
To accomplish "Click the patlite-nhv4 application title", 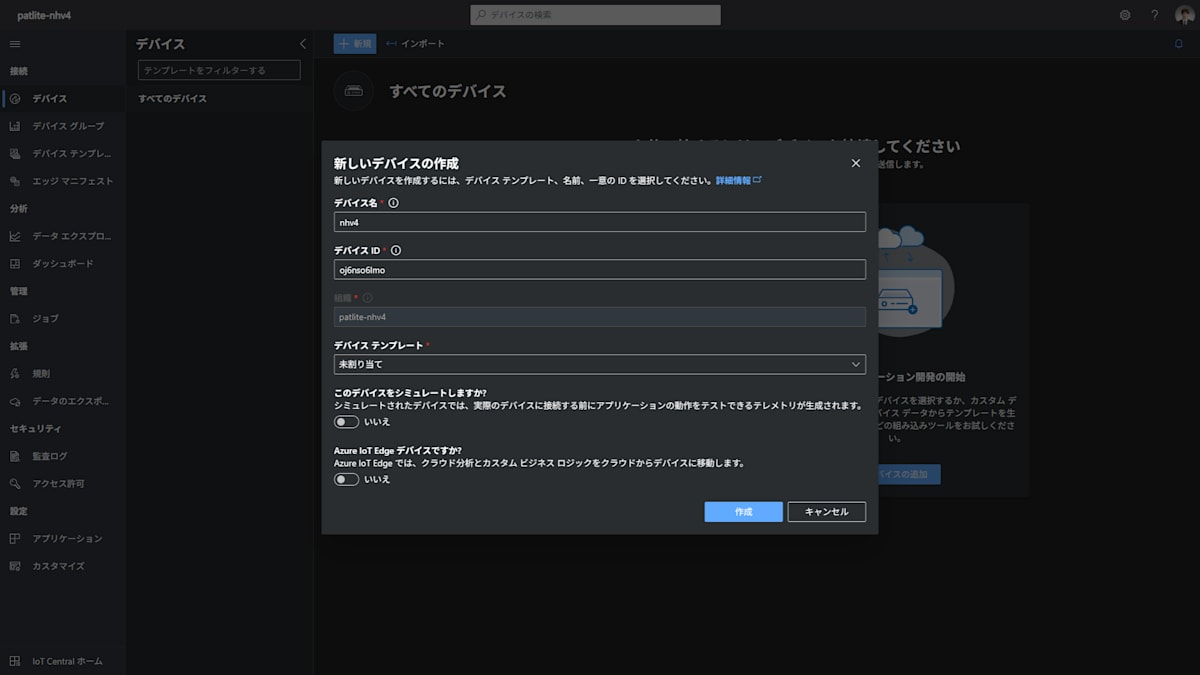I will (x=44, y=15).
